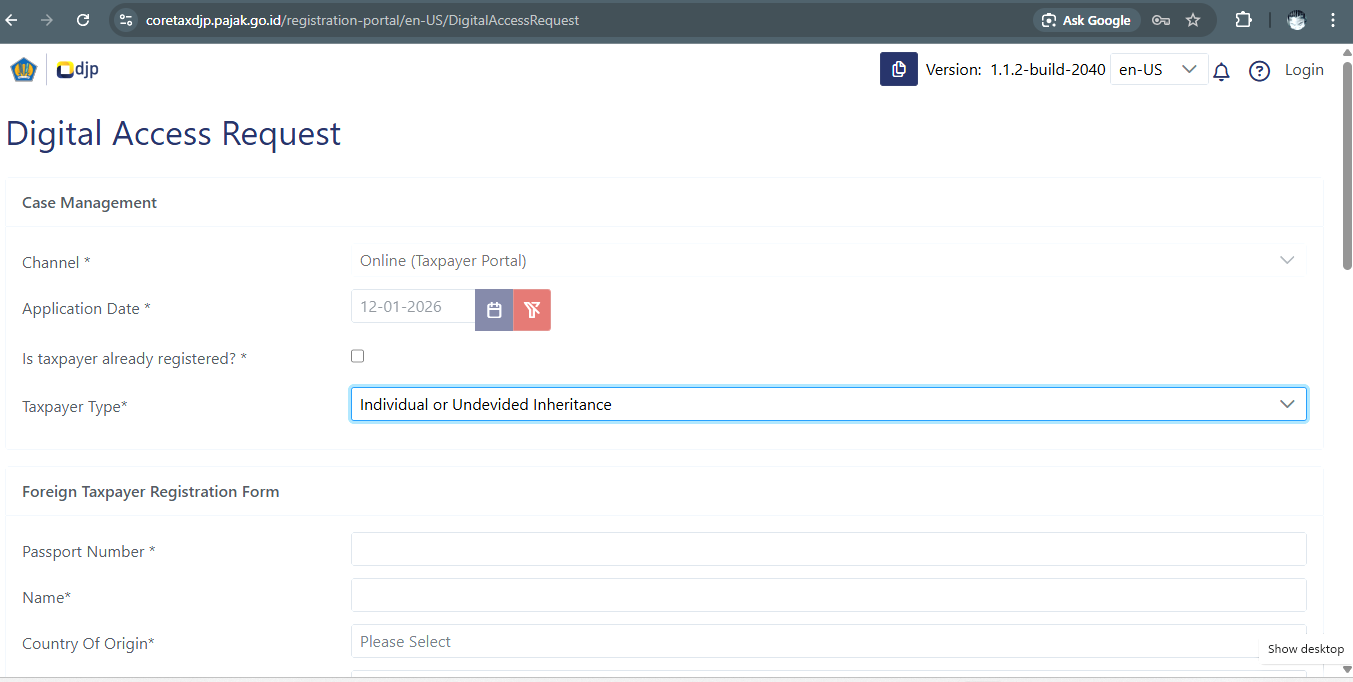Viewport: 1353px width, 682px height.
Task: Click the Ask Google button
Action: coord(1086,20)
